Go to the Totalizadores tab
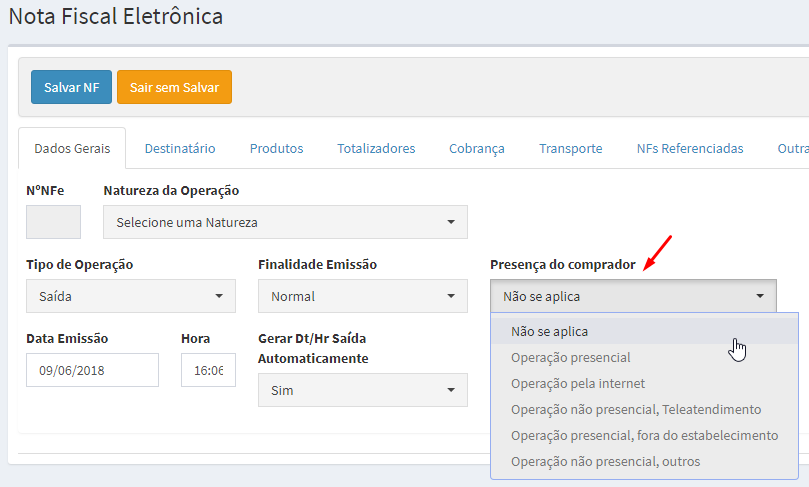This screenshot has height=487, width=809. [x=376, y=149]
